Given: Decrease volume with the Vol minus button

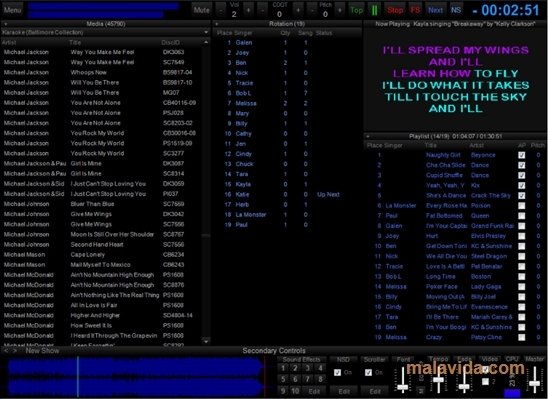Looking at the screenshot, I should (221, 10).
